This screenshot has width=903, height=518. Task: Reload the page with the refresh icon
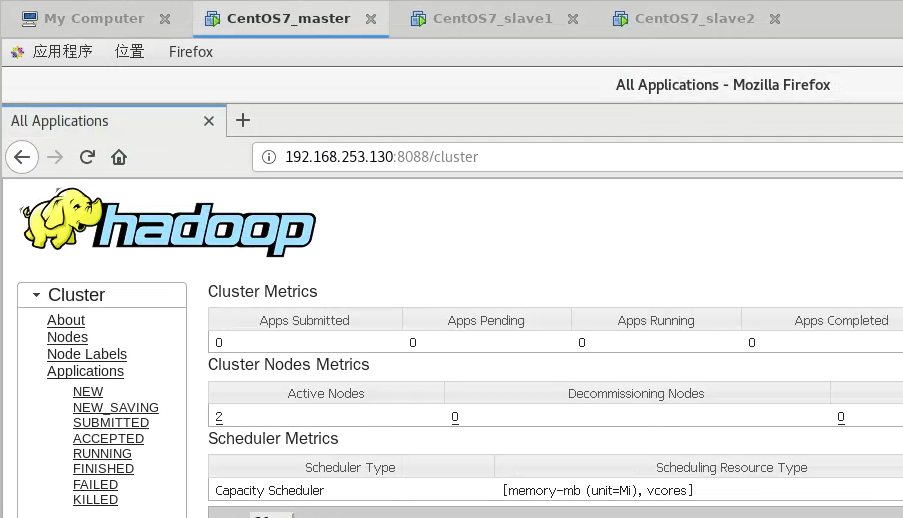click(87, 157)
